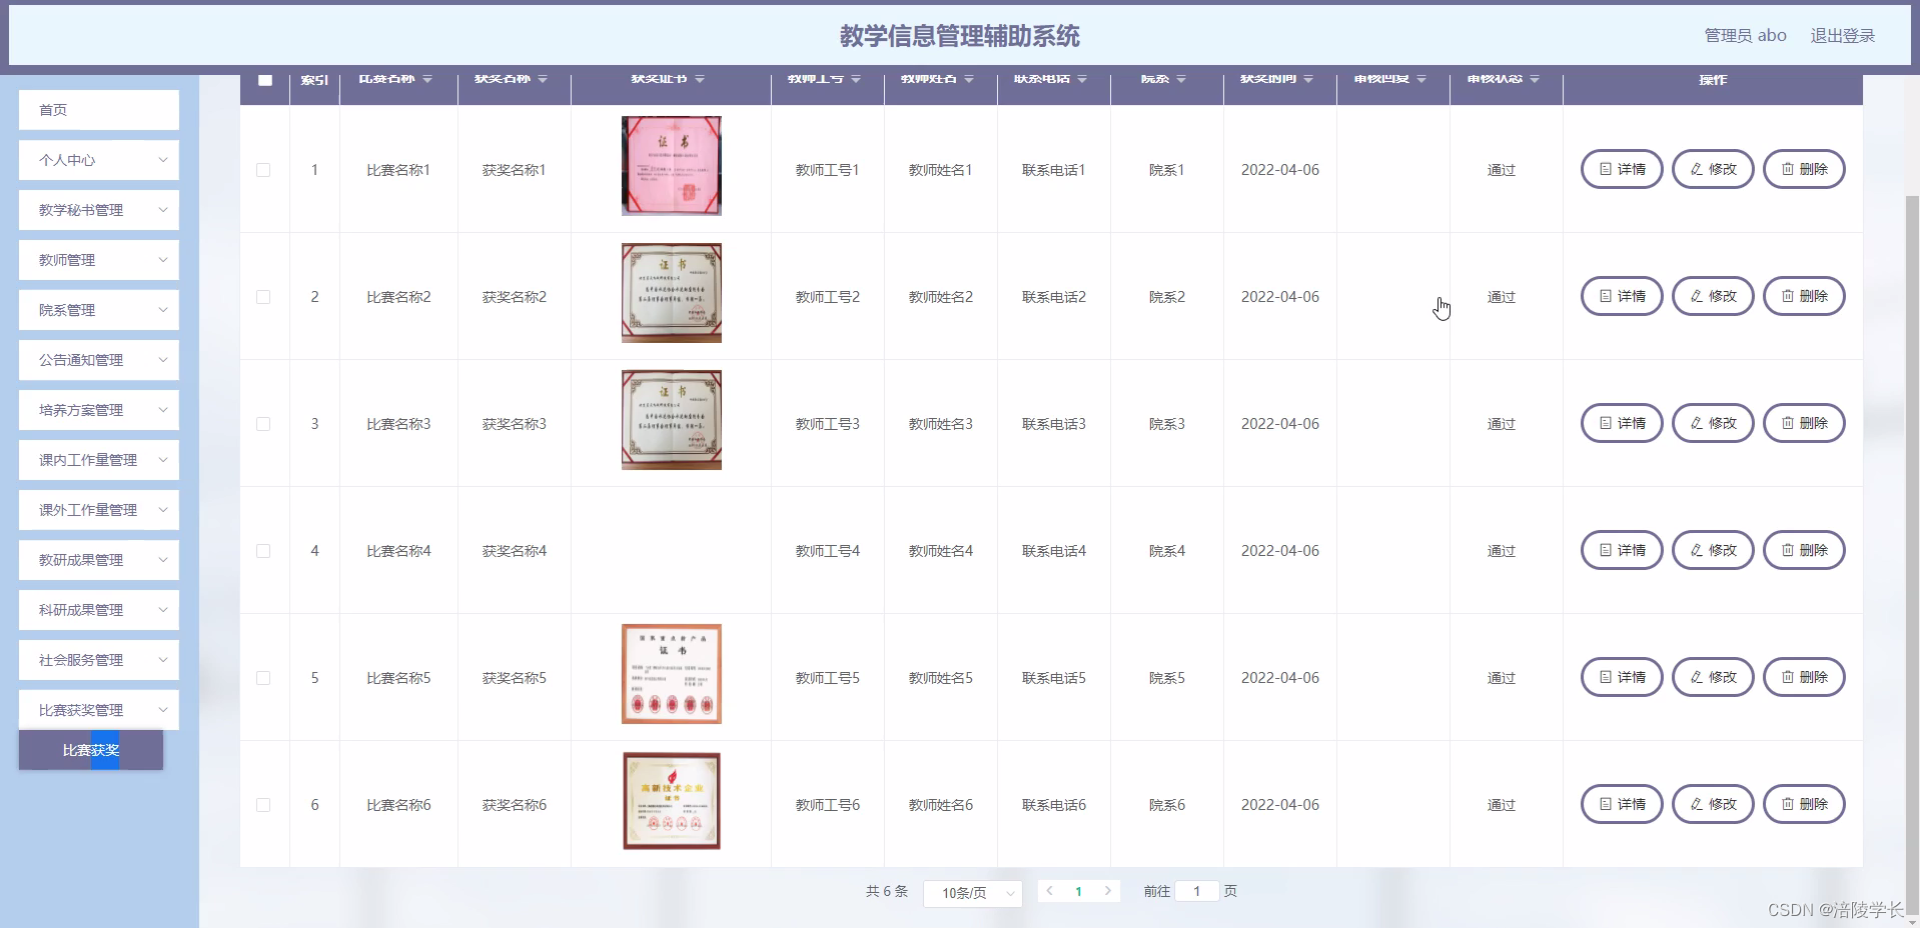
Task: Click the 退出登录 link
Action: [x=1843, y=34]
